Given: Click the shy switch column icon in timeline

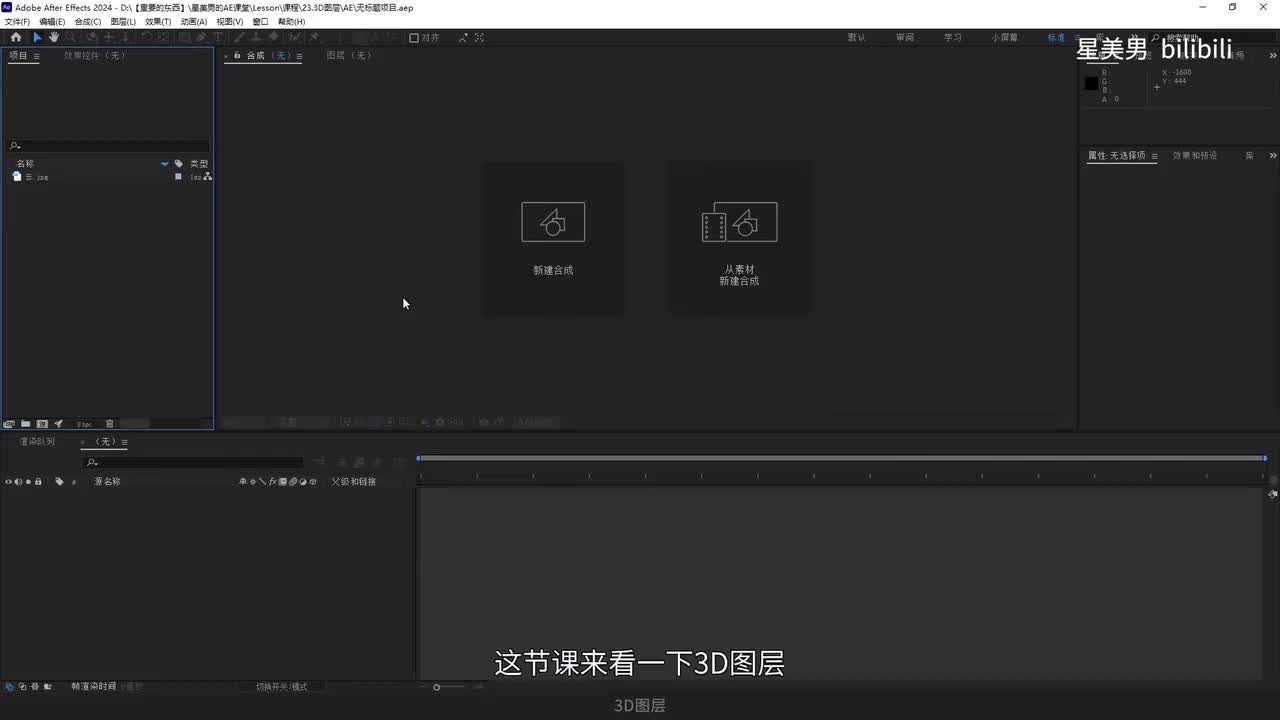Looking at the screenshot, I should tap(243, 482).
